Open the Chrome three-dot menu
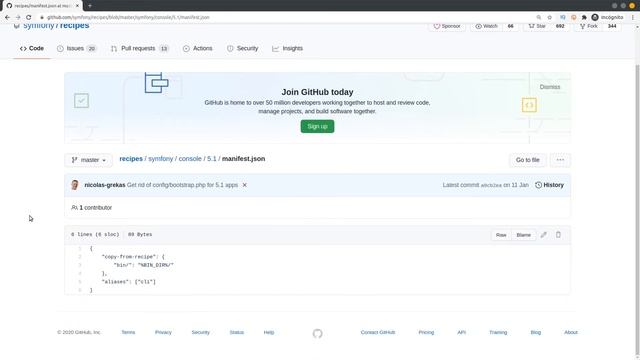The height and width of the screenshot is (360, 640). coord(633,18)
